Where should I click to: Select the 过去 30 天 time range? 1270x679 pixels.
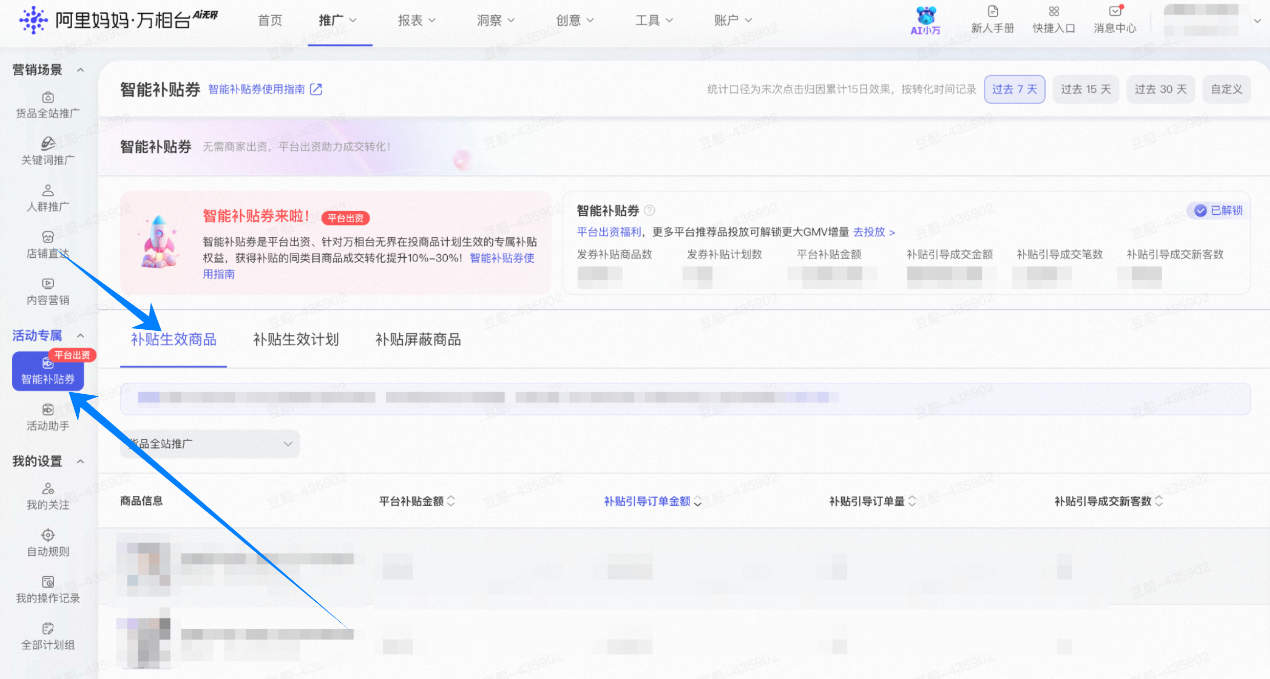(1161, 89)
